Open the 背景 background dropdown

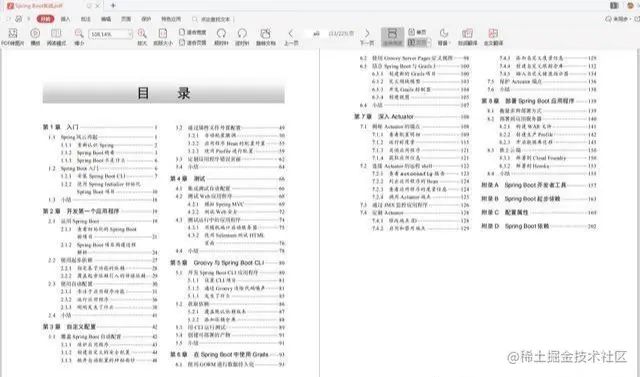click(444, 37)
